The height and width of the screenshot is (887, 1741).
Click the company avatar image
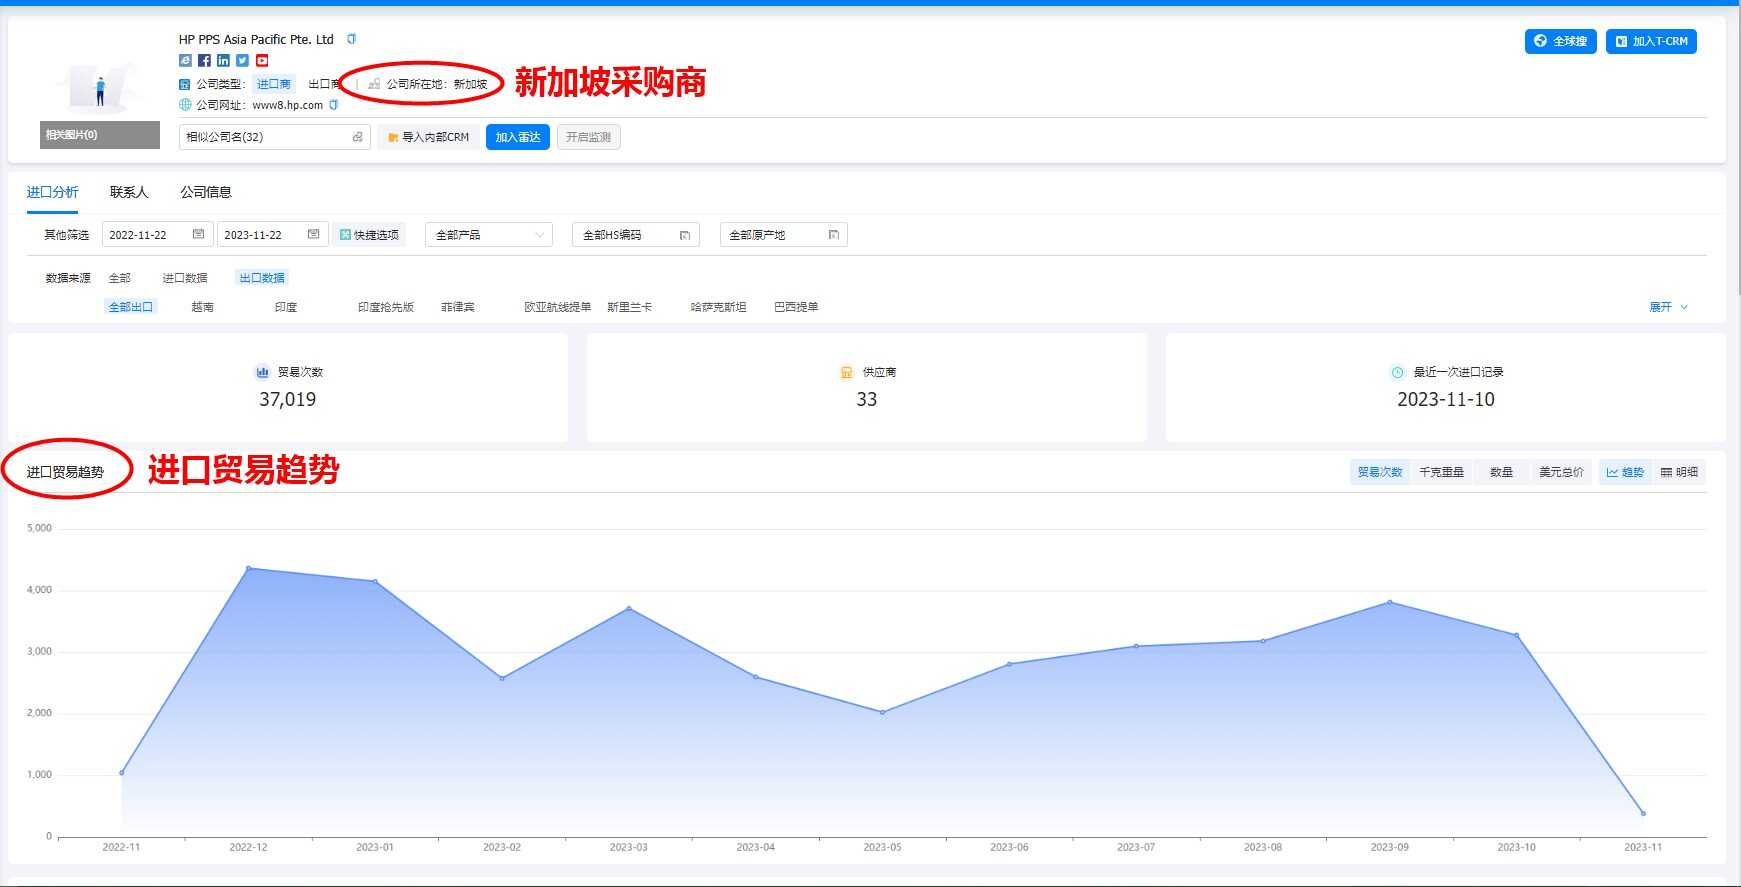tap(100, 86)
